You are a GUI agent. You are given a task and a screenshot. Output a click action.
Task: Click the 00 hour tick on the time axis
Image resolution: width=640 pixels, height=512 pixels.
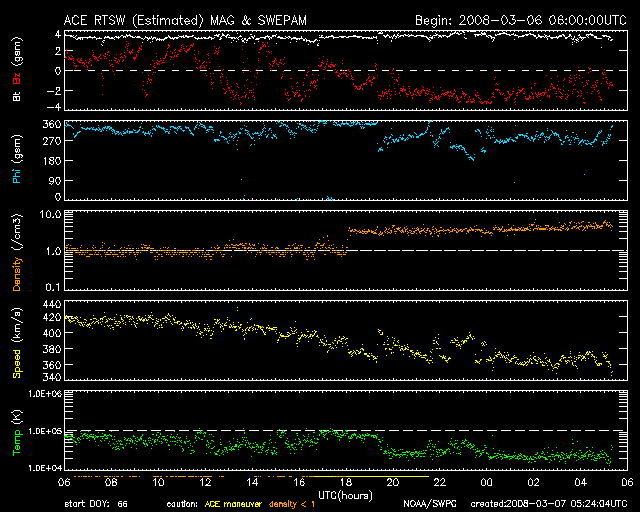[486, 482]
